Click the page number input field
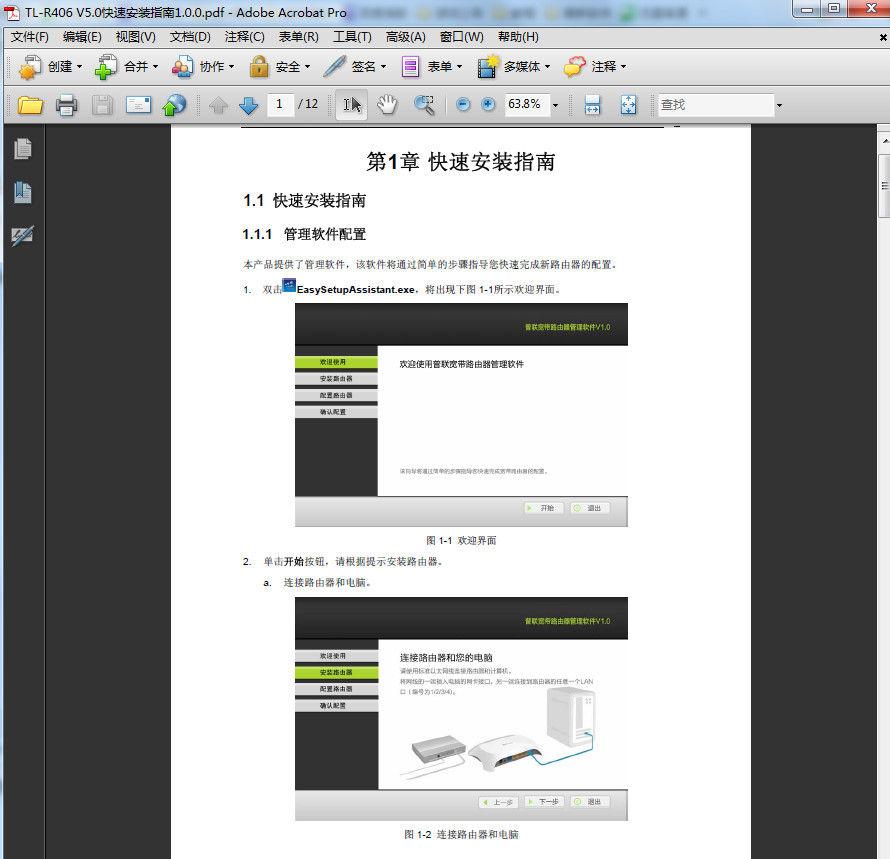890x859 pixels. point(280,104)
